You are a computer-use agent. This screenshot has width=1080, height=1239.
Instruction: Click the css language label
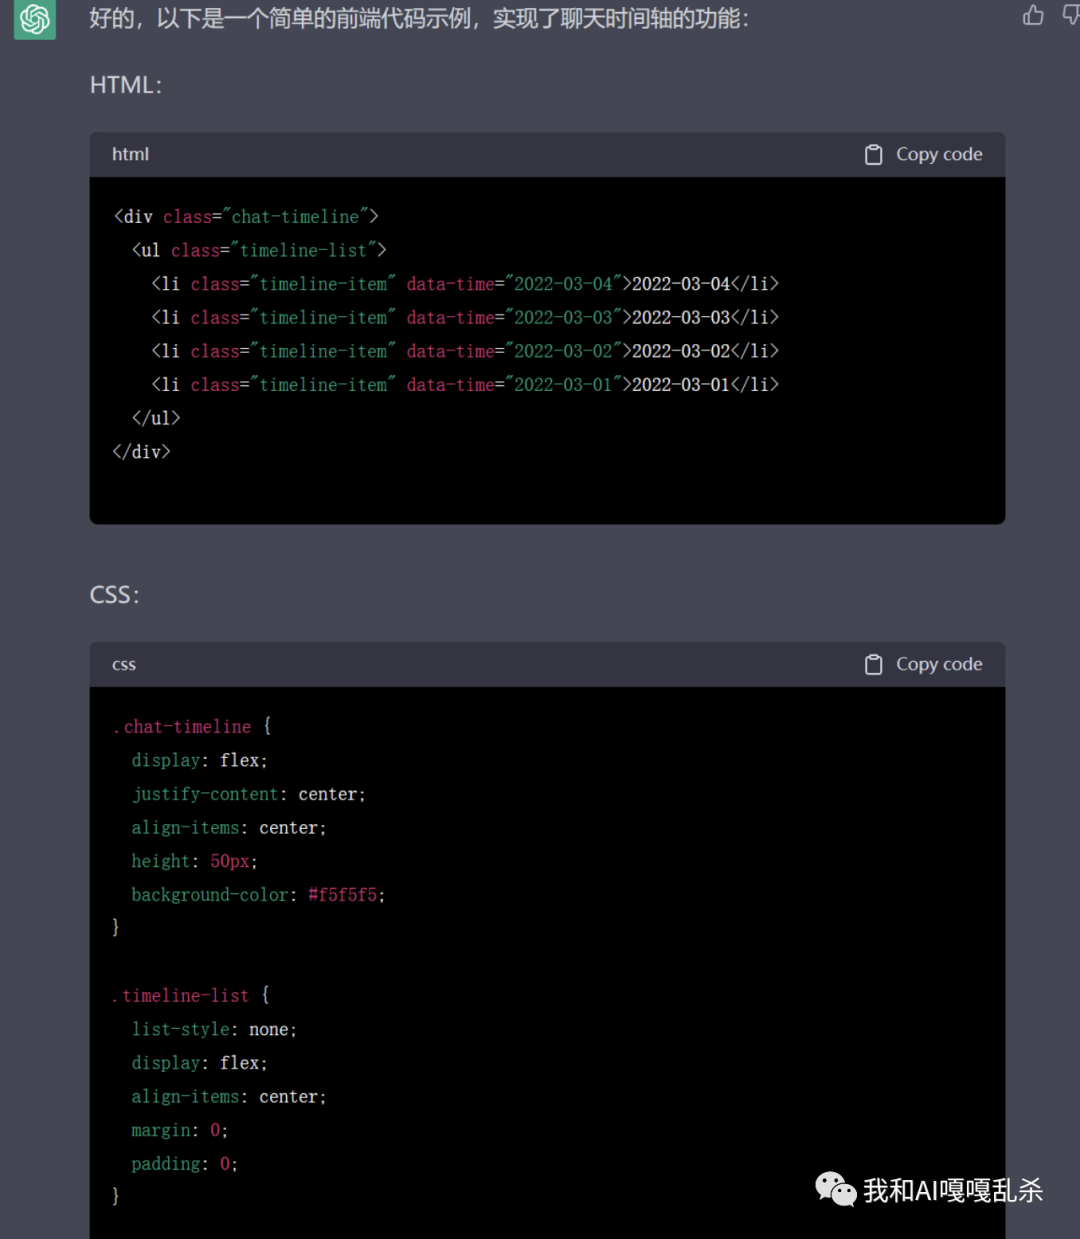(124, 664)
